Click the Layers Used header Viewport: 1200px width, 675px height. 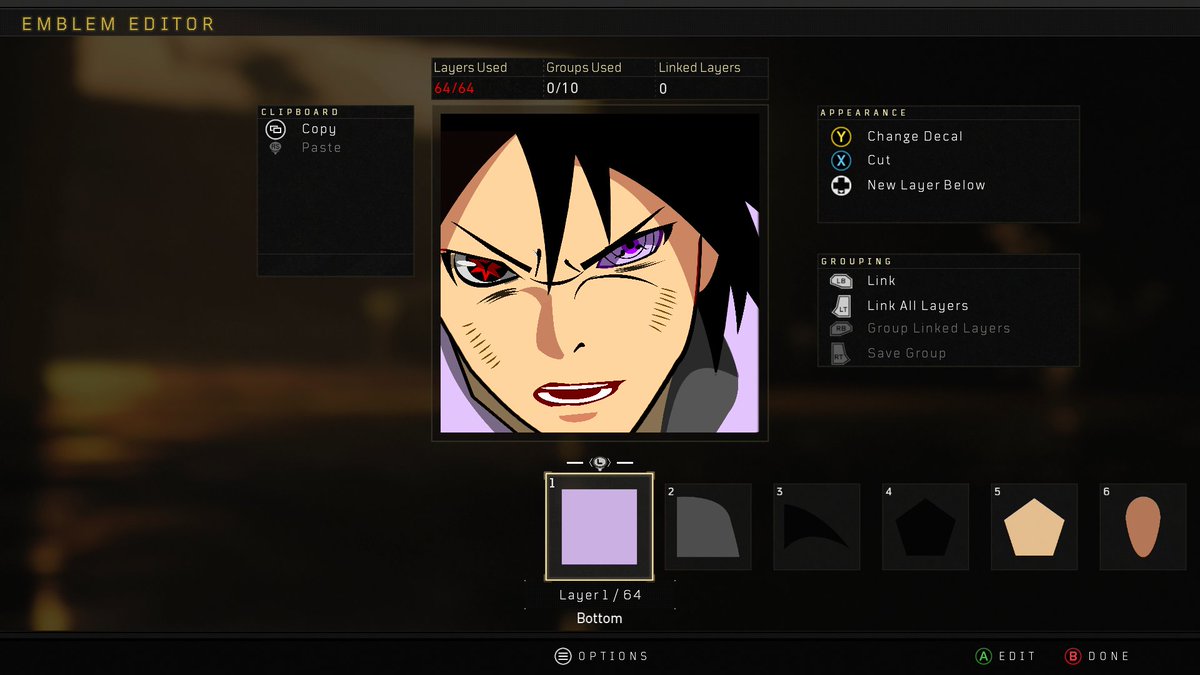point(470,68)
